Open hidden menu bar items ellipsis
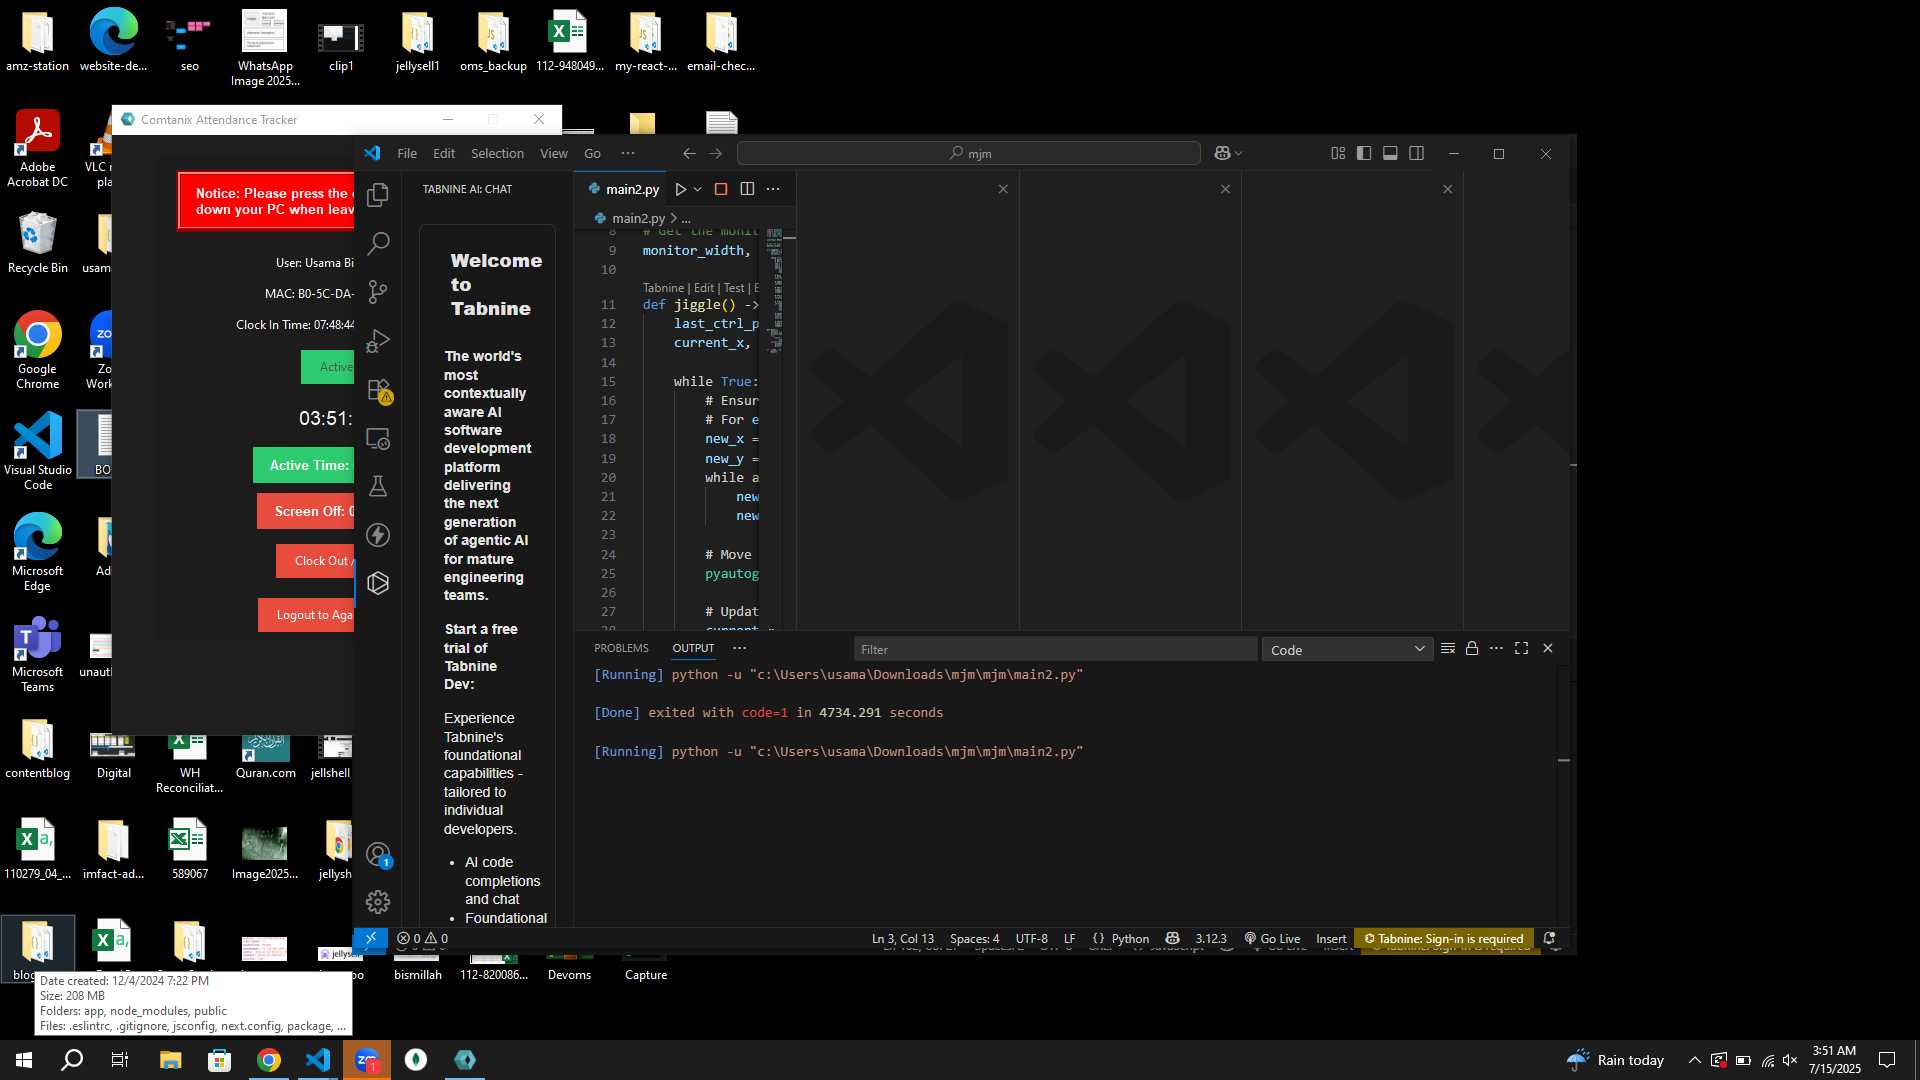 627,153
